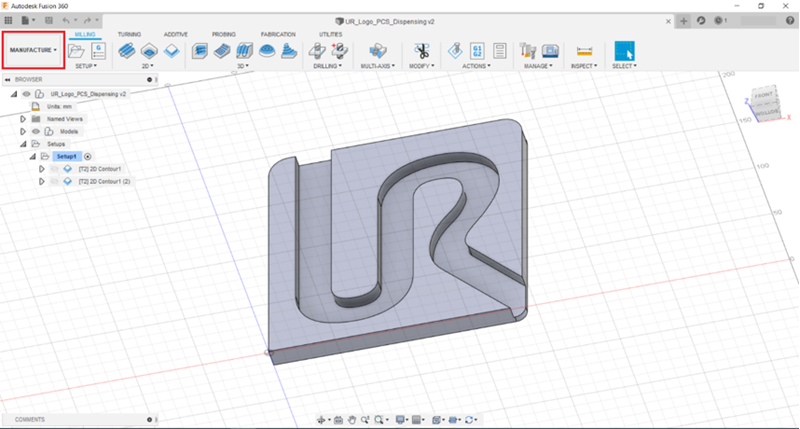Click the Display Settings monitor icon

(x=401, y=420)
